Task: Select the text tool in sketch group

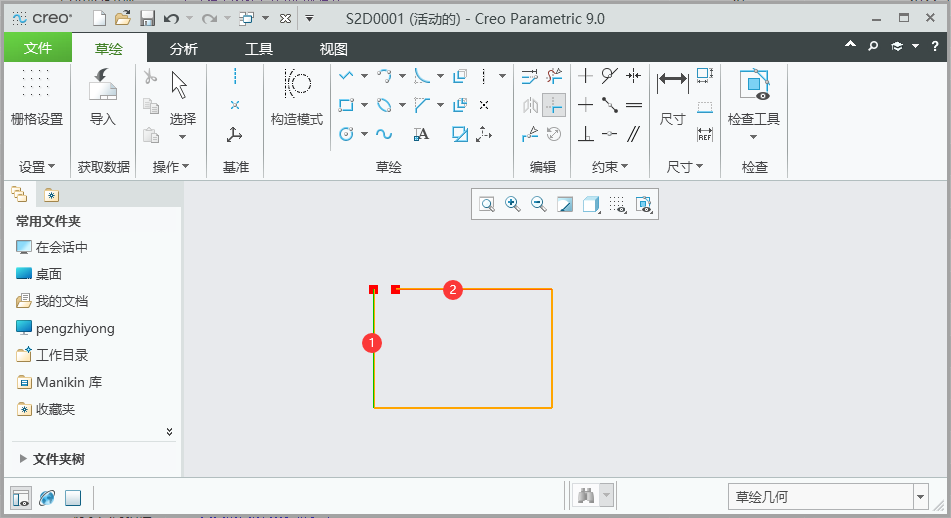Action: coord(421,134)
